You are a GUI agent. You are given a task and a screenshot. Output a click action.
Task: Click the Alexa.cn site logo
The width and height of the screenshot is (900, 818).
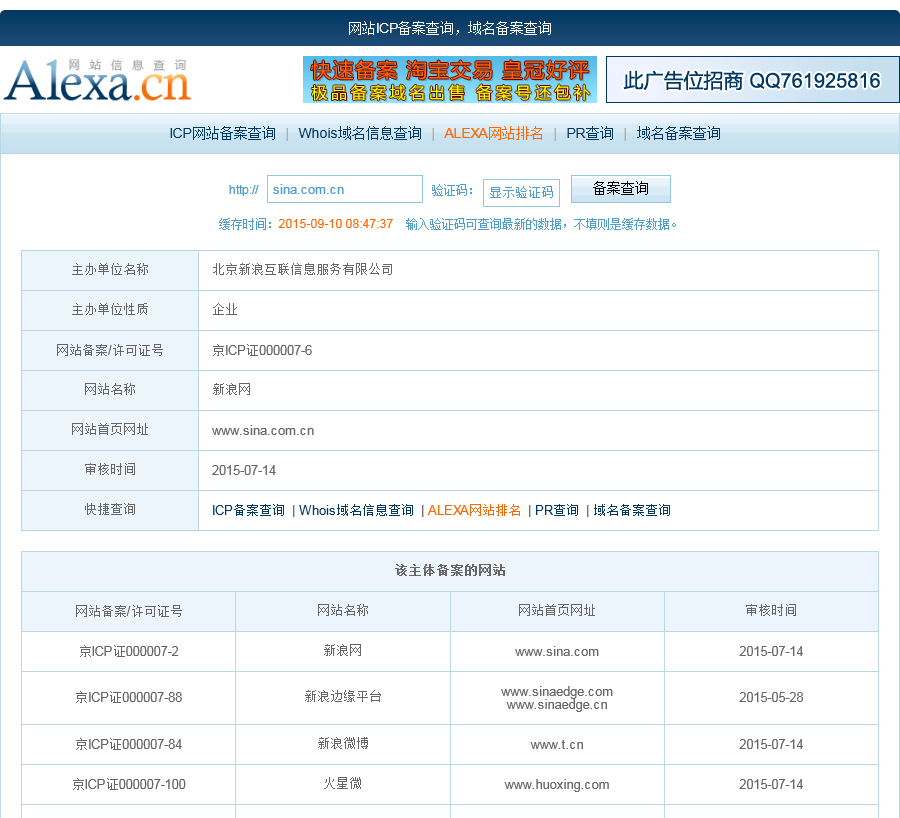98,80
